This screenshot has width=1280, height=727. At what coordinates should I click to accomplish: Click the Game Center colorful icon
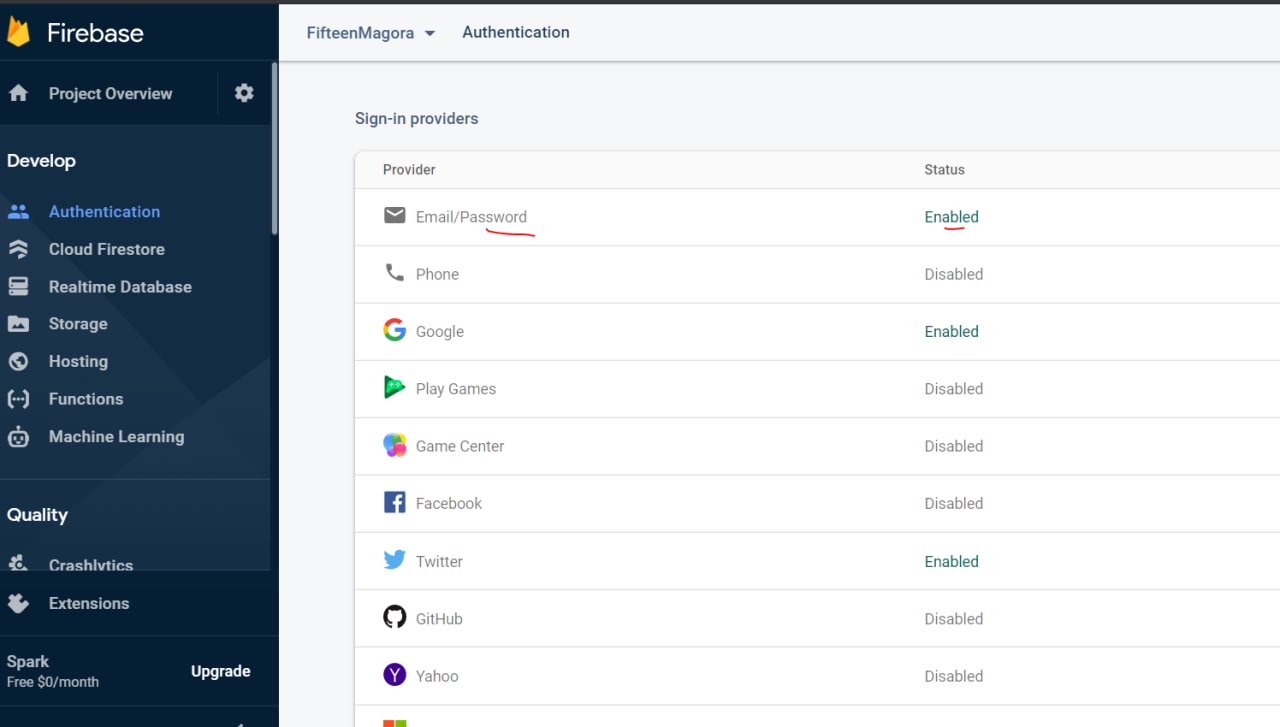(395, 445)
